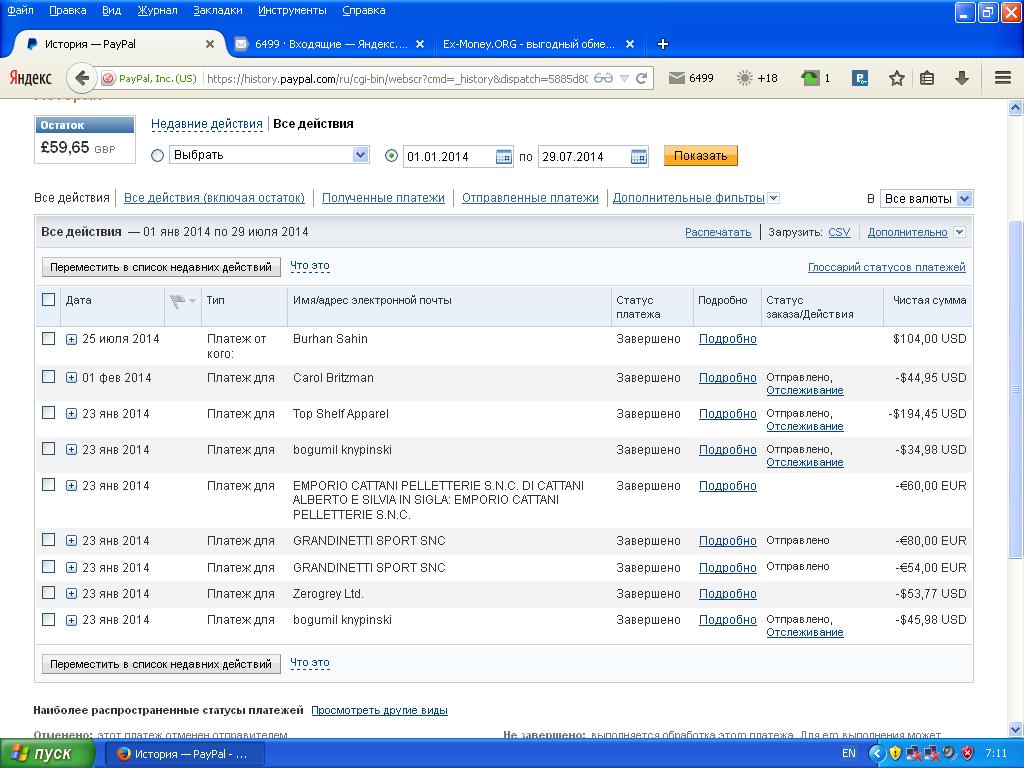
Task: Open the browser hamburger menu
Action: tap(1003, 78)
